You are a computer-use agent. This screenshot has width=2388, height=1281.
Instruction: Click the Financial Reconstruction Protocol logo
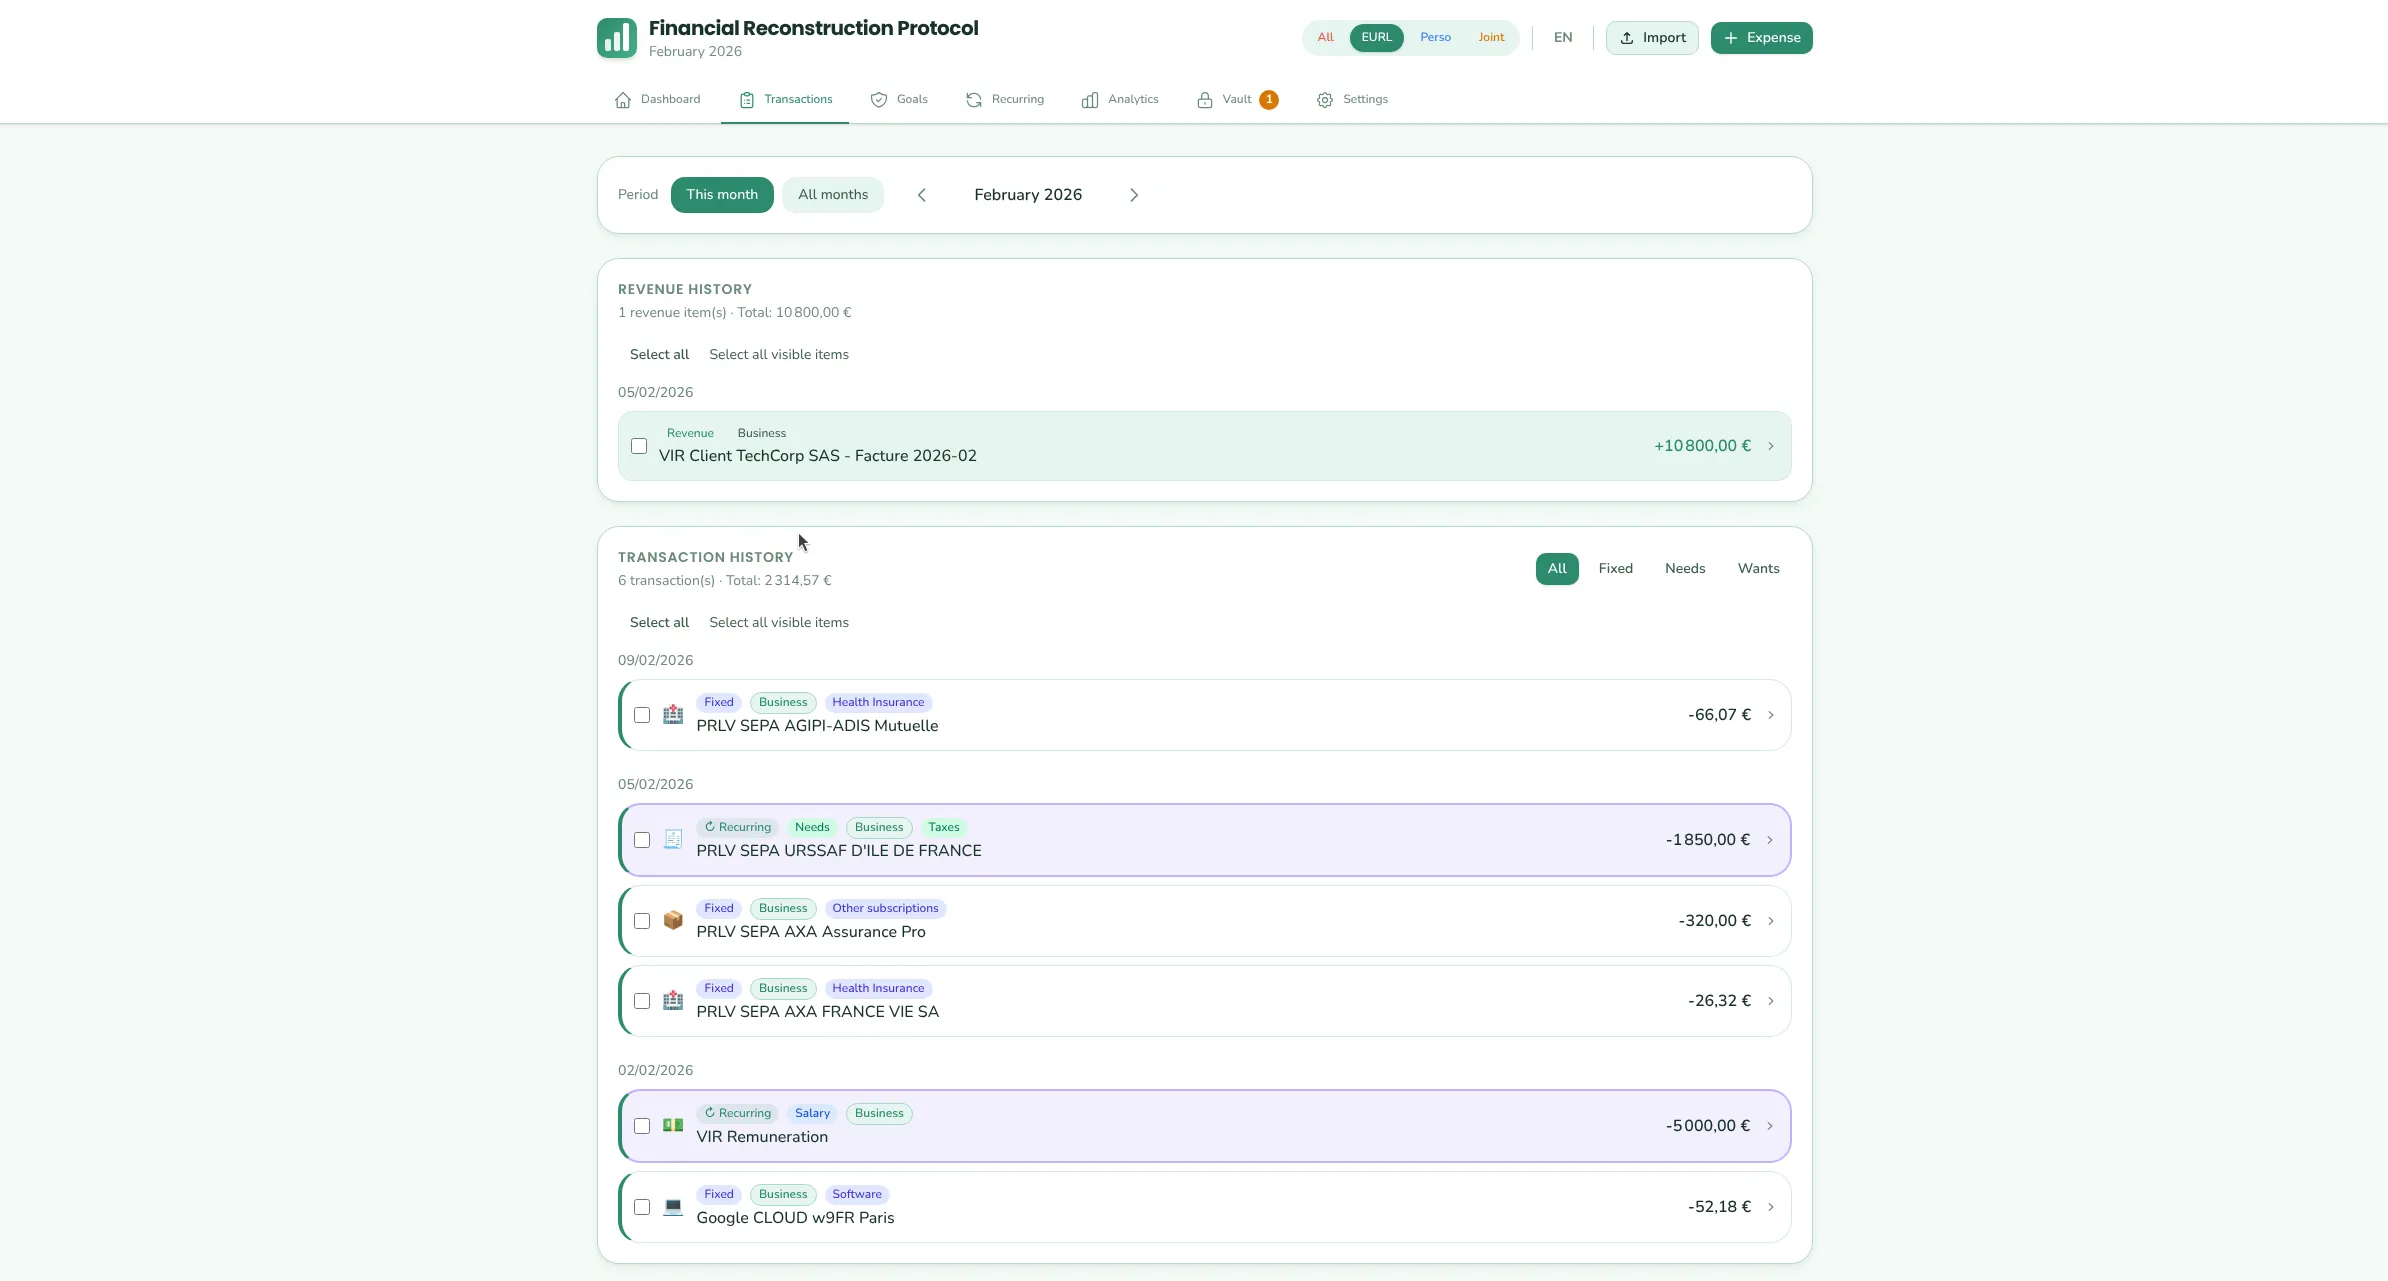(x=616, y=37)
